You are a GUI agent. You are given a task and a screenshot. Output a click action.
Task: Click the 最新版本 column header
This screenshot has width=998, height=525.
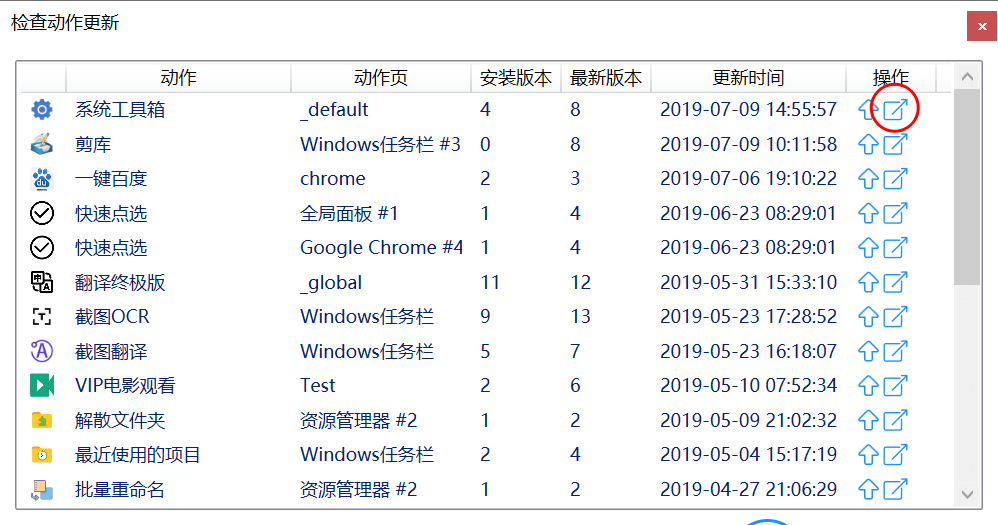(605, 78)
